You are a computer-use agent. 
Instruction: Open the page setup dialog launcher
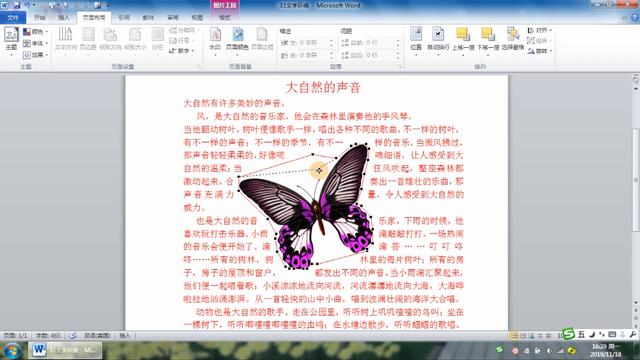click(199, 67)
